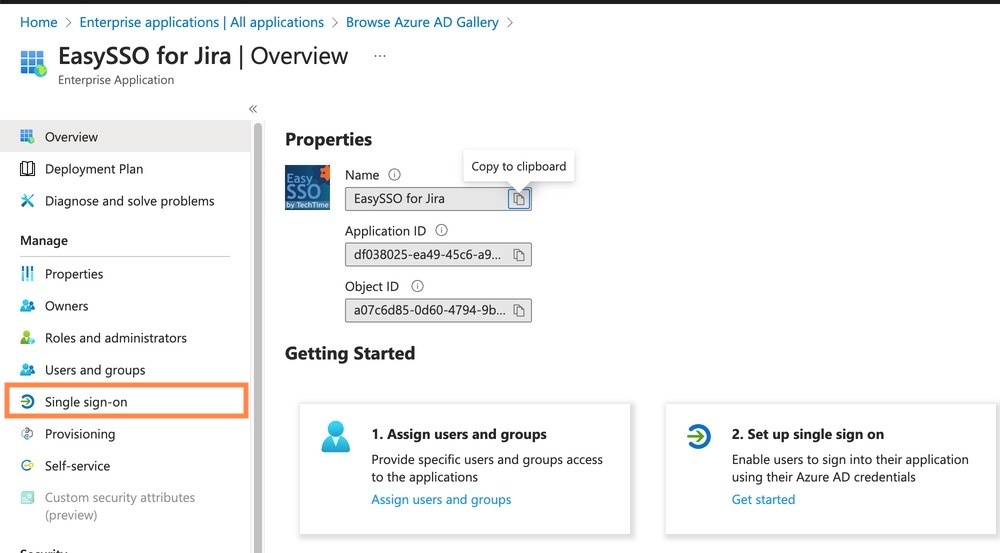
Task: Click the EasySSO for Jira app grid icon
Action: pyautogui.click(x=33, y=63)
